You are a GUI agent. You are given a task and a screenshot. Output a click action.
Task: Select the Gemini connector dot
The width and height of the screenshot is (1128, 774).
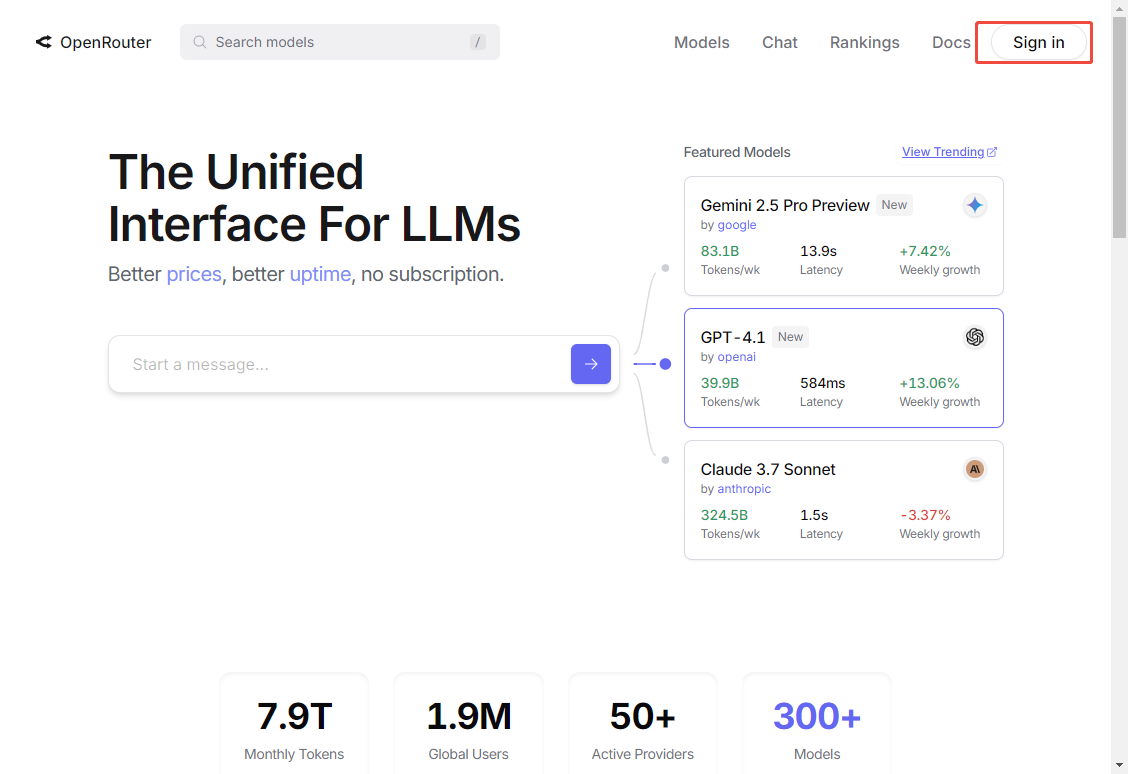coord(665,268)
